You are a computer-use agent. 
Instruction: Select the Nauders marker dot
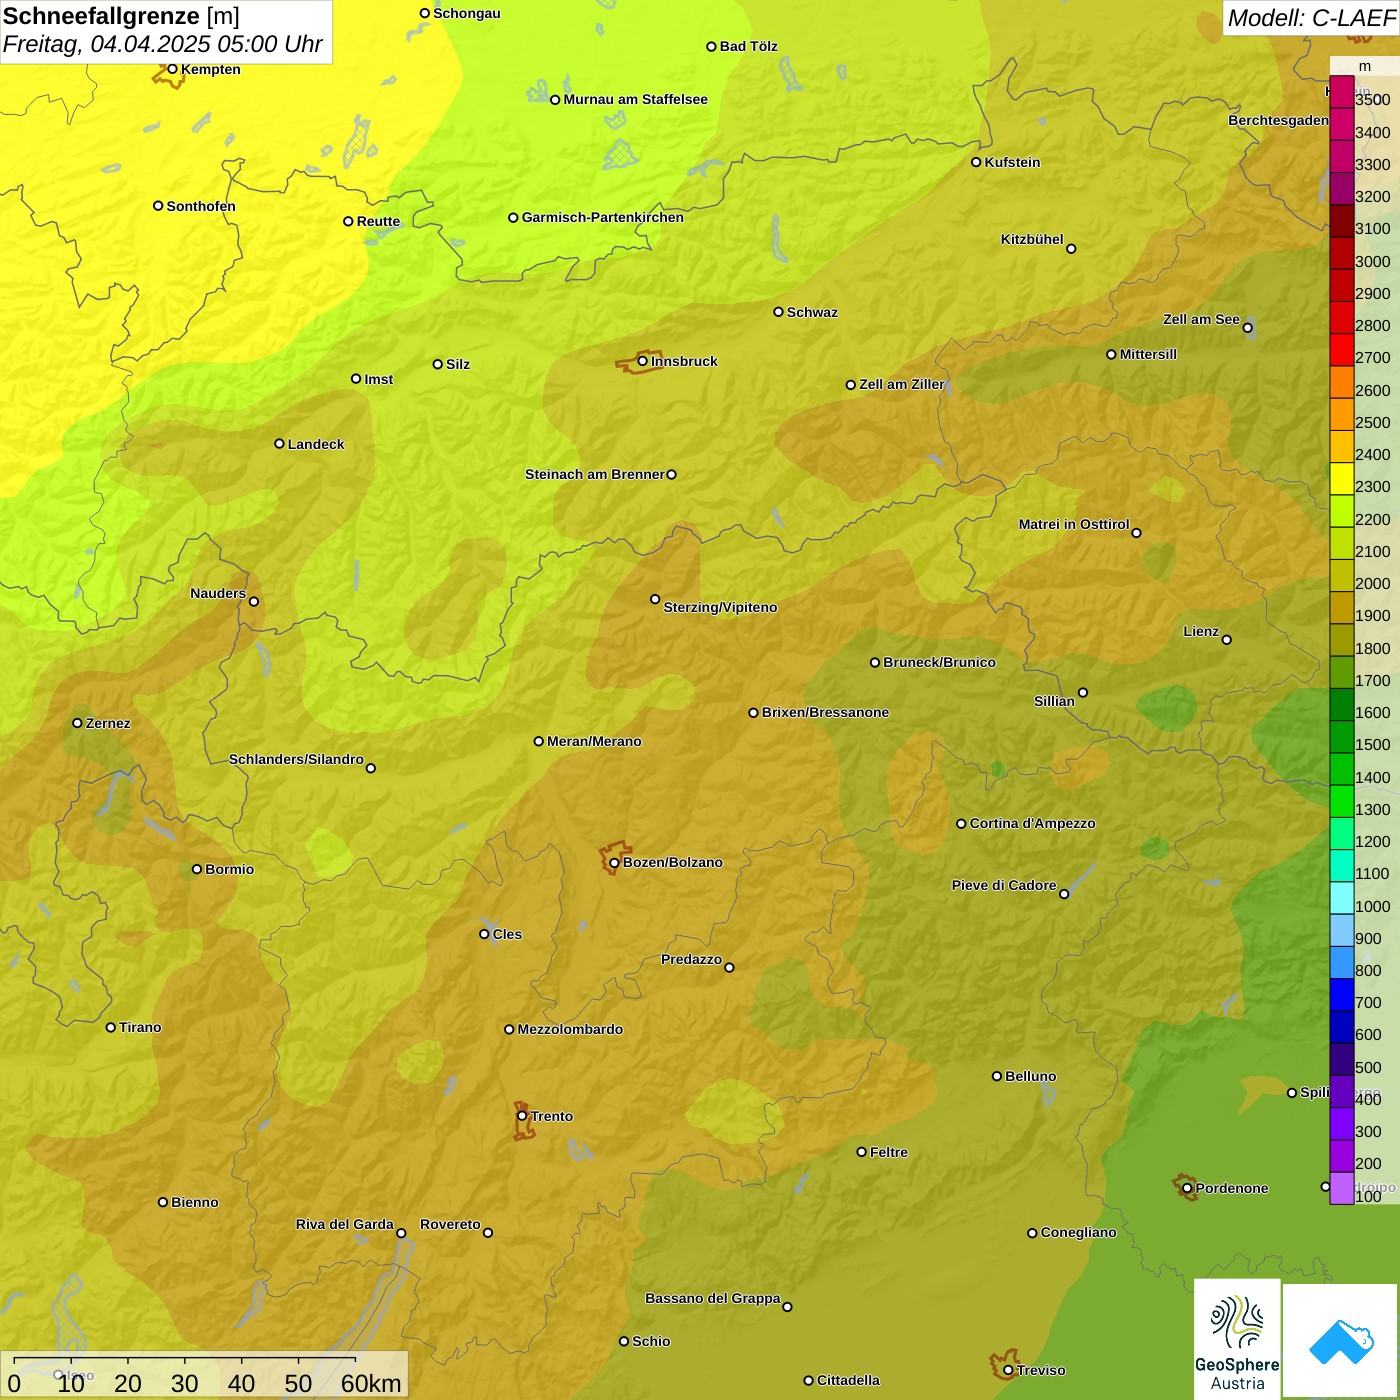pyautogui.click(x=254, y=601)
